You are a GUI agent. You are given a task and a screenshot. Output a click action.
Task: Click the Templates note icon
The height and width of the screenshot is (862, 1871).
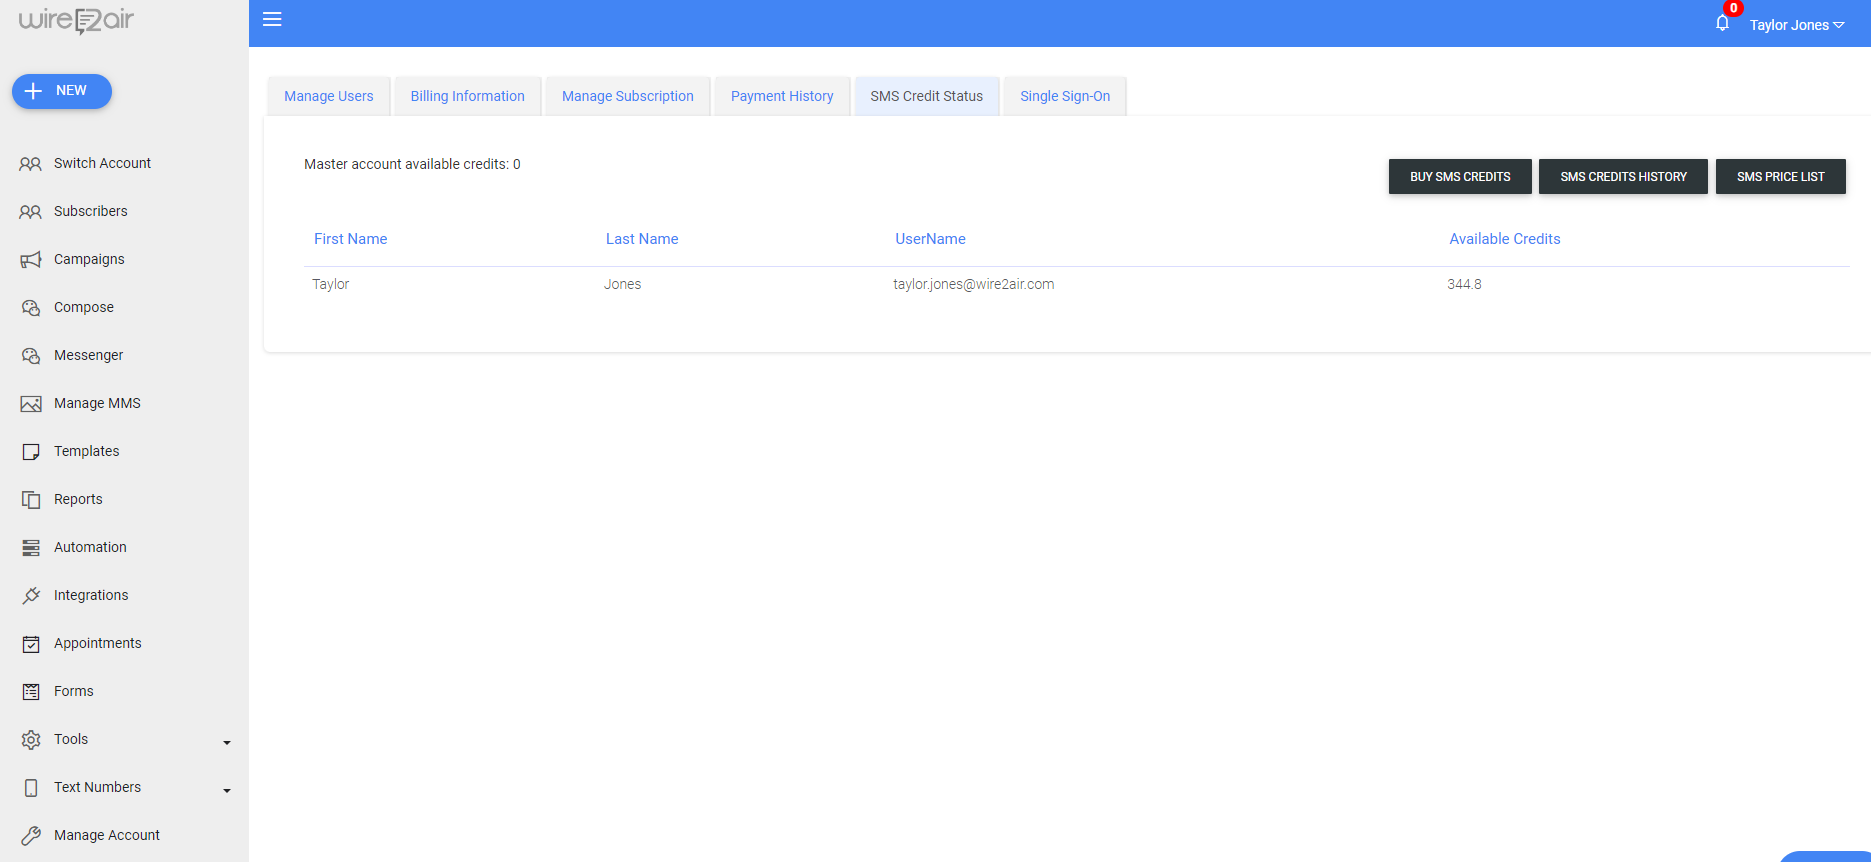click(31, 452)
